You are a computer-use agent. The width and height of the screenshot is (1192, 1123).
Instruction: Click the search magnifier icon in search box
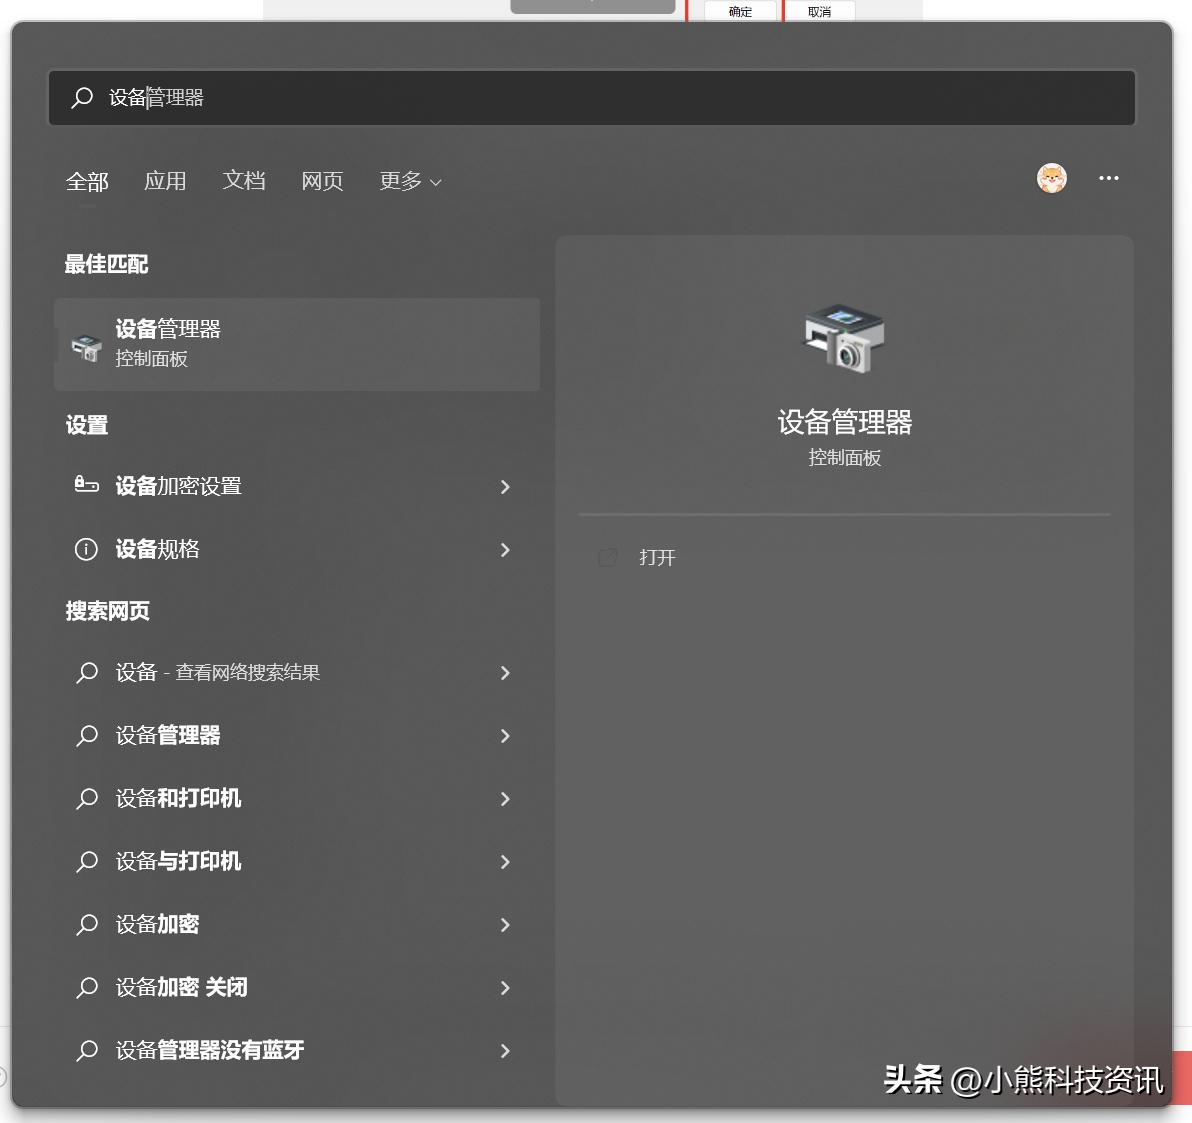click(x=81, y=97)
